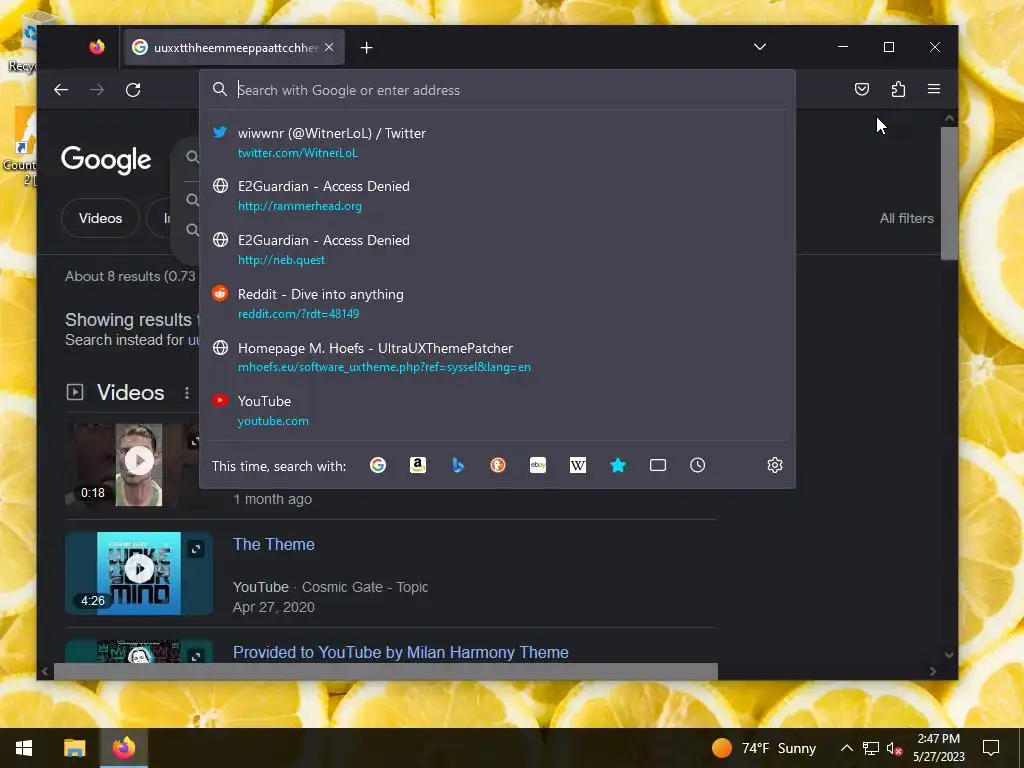
Task: Go back to the previous page
Action: click(61, 89)
